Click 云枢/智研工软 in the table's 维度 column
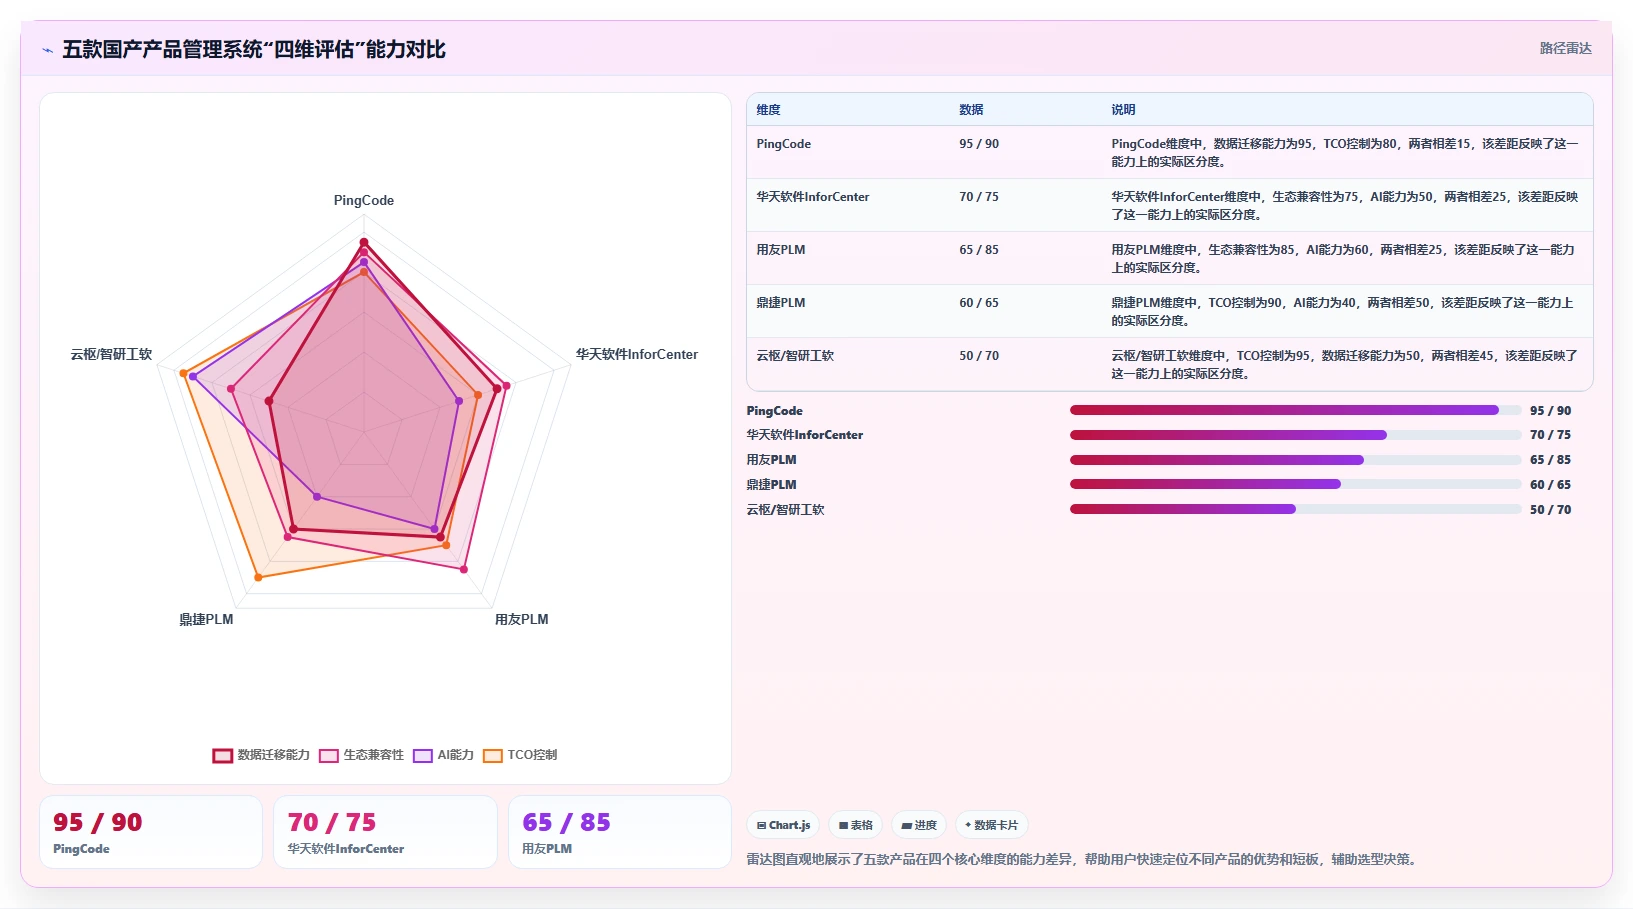The image size is (1633, 909). 795,356
